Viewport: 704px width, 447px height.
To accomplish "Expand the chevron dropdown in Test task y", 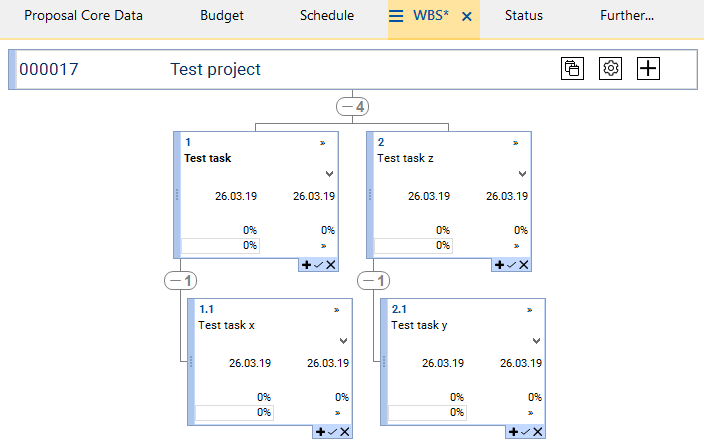I will (x=537, y=341).
